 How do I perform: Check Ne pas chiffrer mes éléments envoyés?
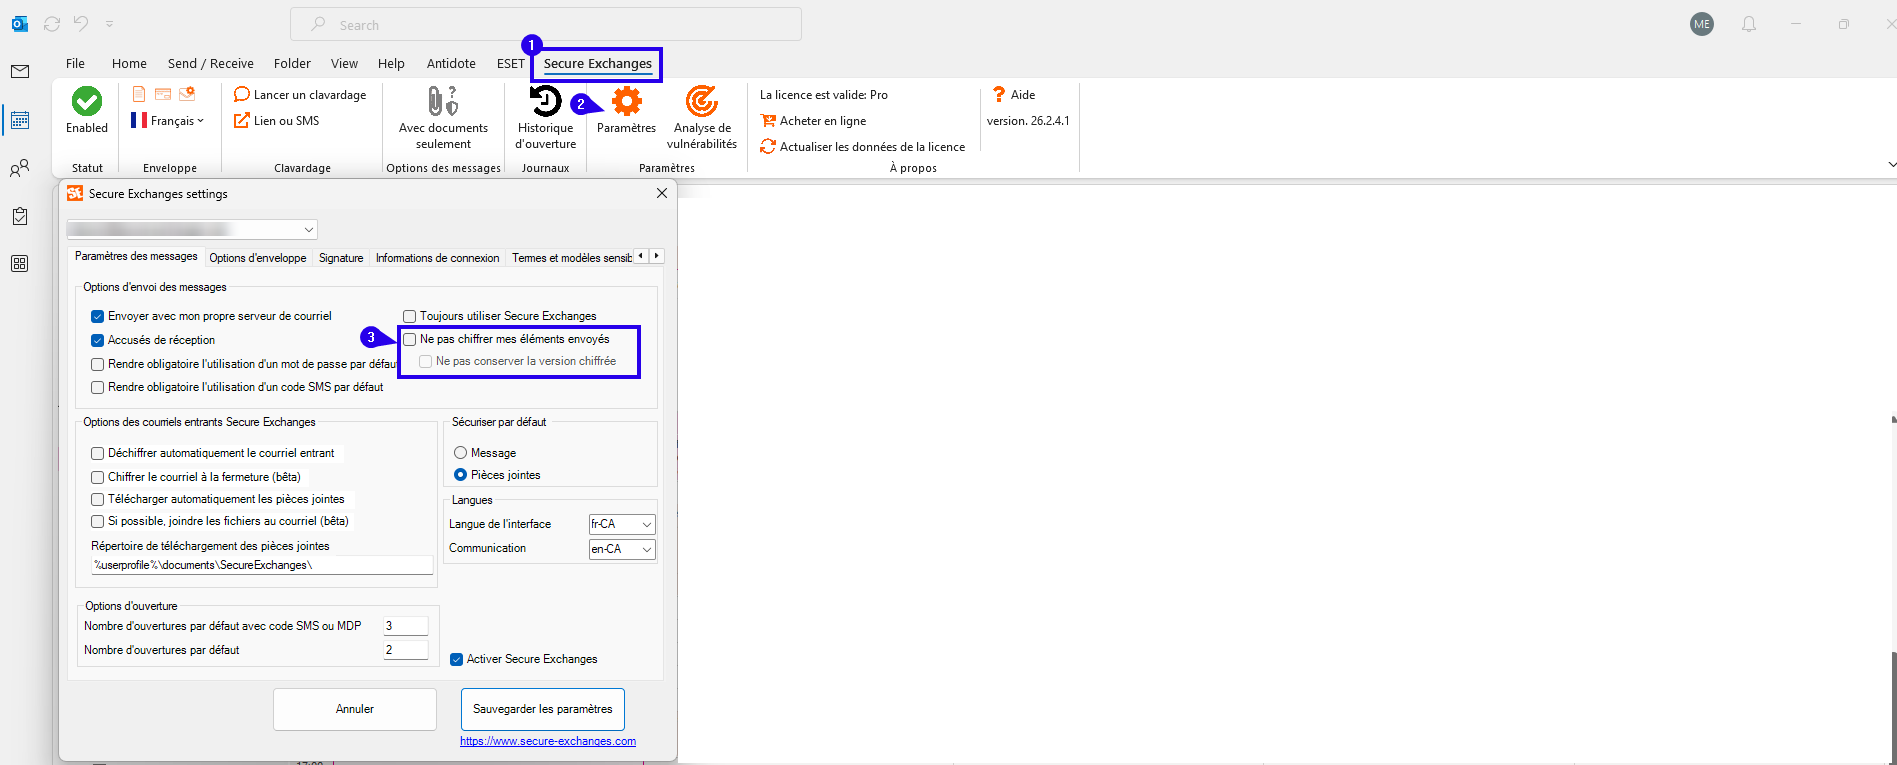410,340
